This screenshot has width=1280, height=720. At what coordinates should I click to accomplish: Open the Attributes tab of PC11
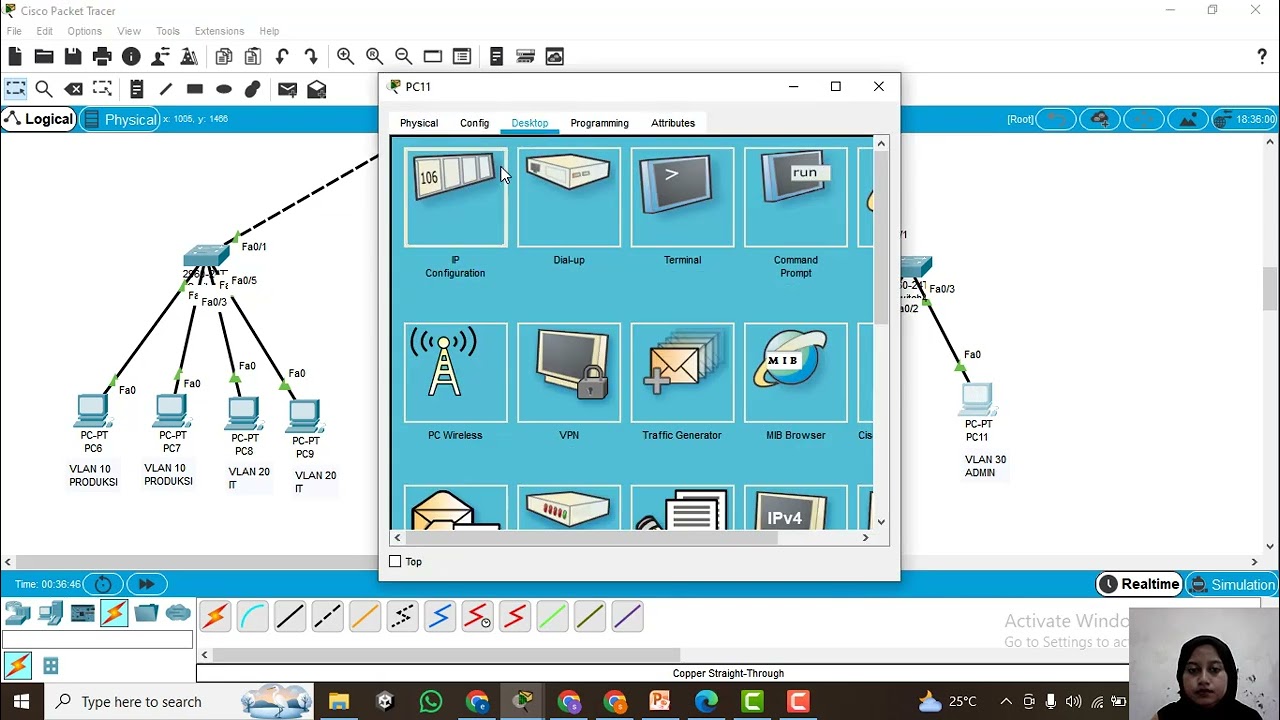pyautogui.click(x=673, y=123)
